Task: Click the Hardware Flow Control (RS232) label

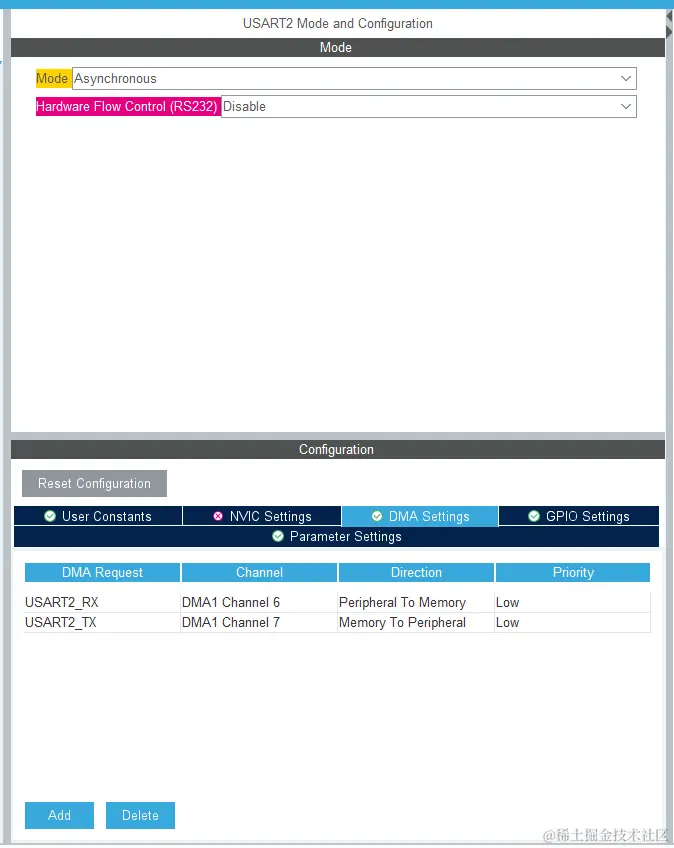Action: pyautogui.click(x=128, y=107)
